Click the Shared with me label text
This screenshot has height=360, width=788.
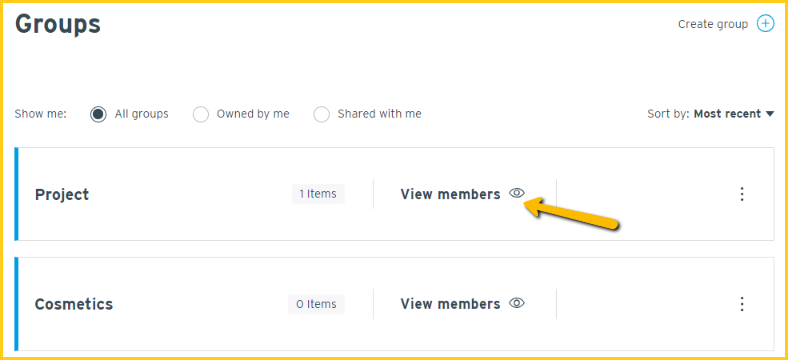pos(379,114)
